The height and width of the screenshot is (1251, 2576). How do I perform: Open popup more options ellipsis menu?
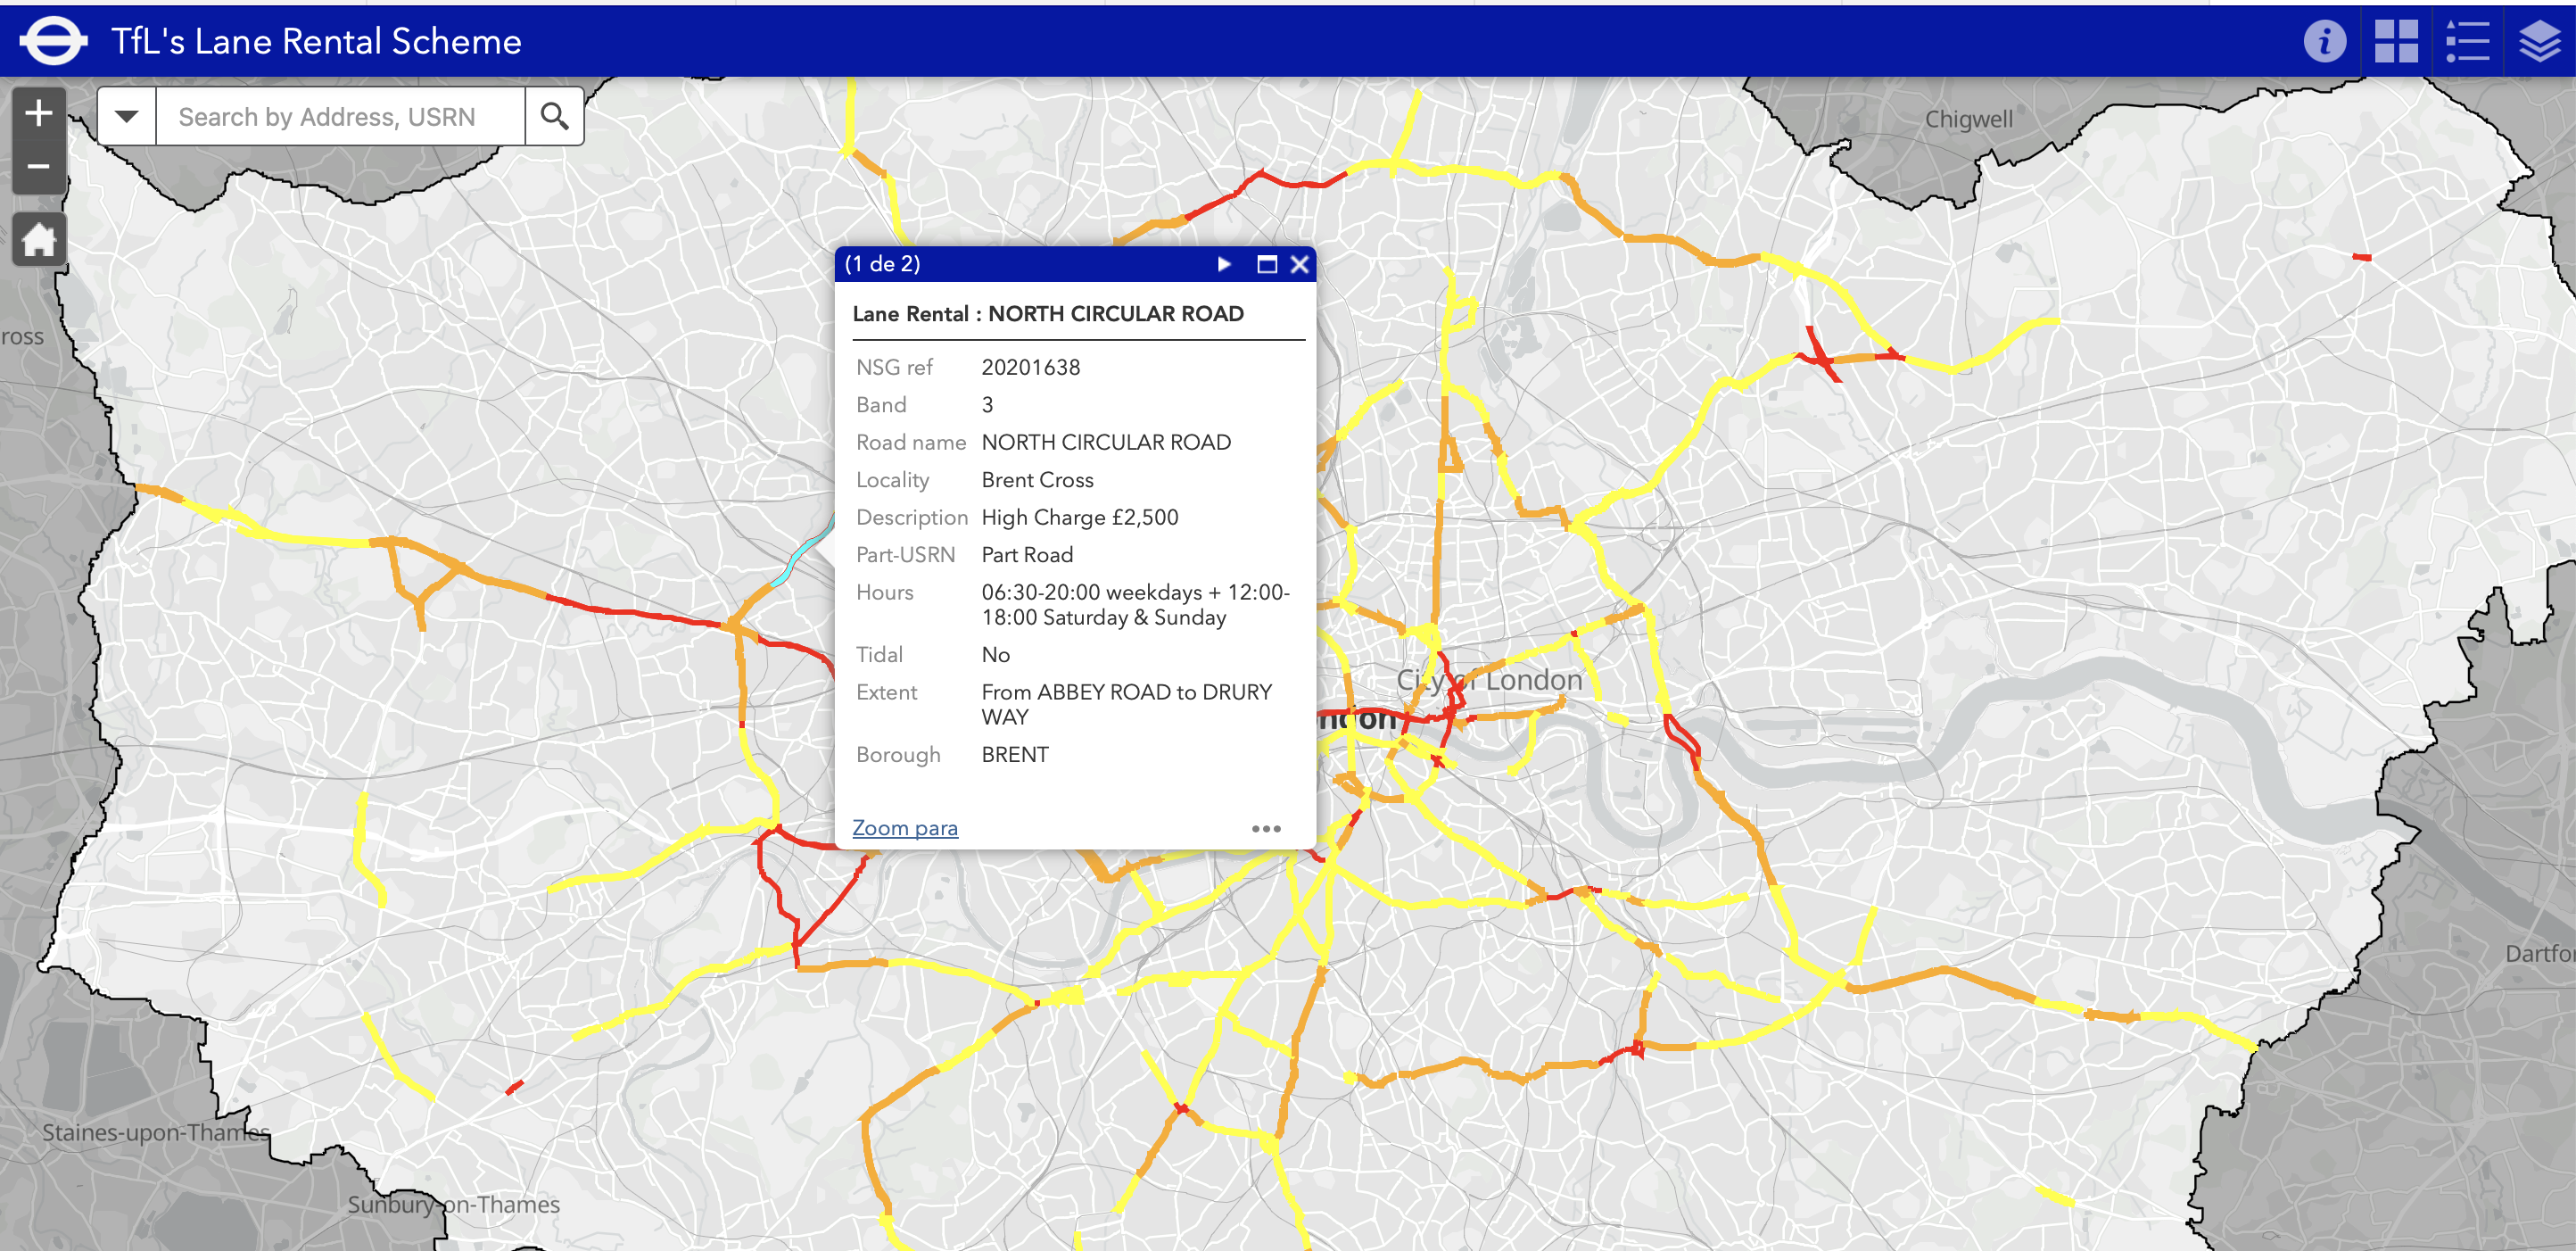(1266, 828)
